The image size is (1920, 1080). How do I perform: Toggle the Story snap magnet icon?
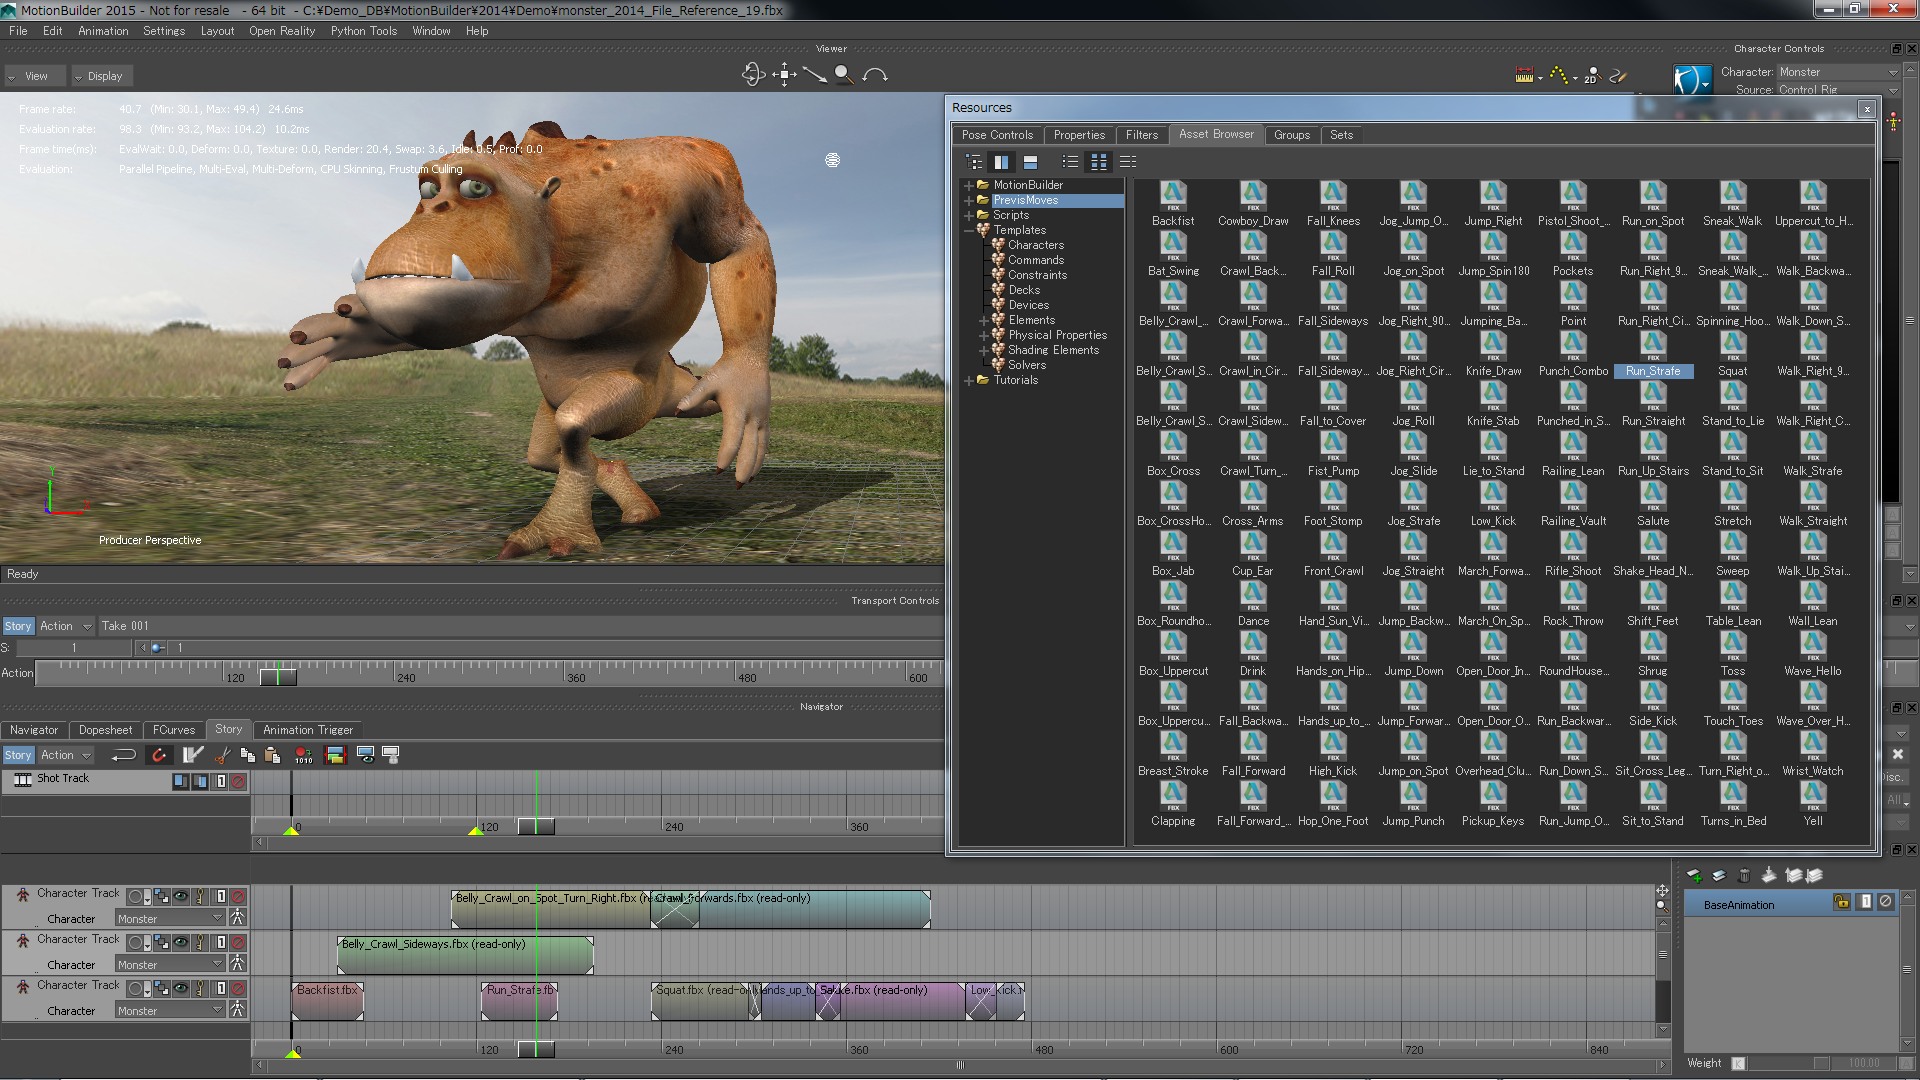point(158,755)
